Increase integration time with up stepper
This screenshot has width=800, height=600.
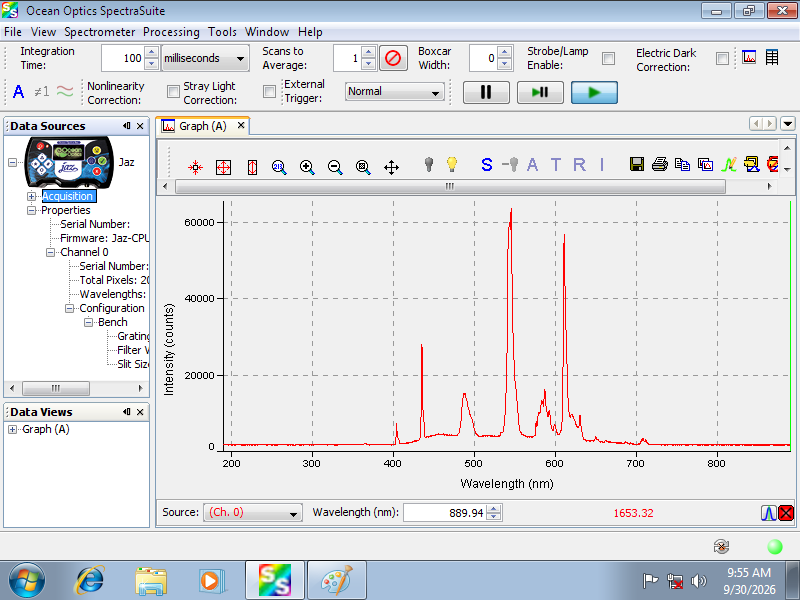click(151, 52)
